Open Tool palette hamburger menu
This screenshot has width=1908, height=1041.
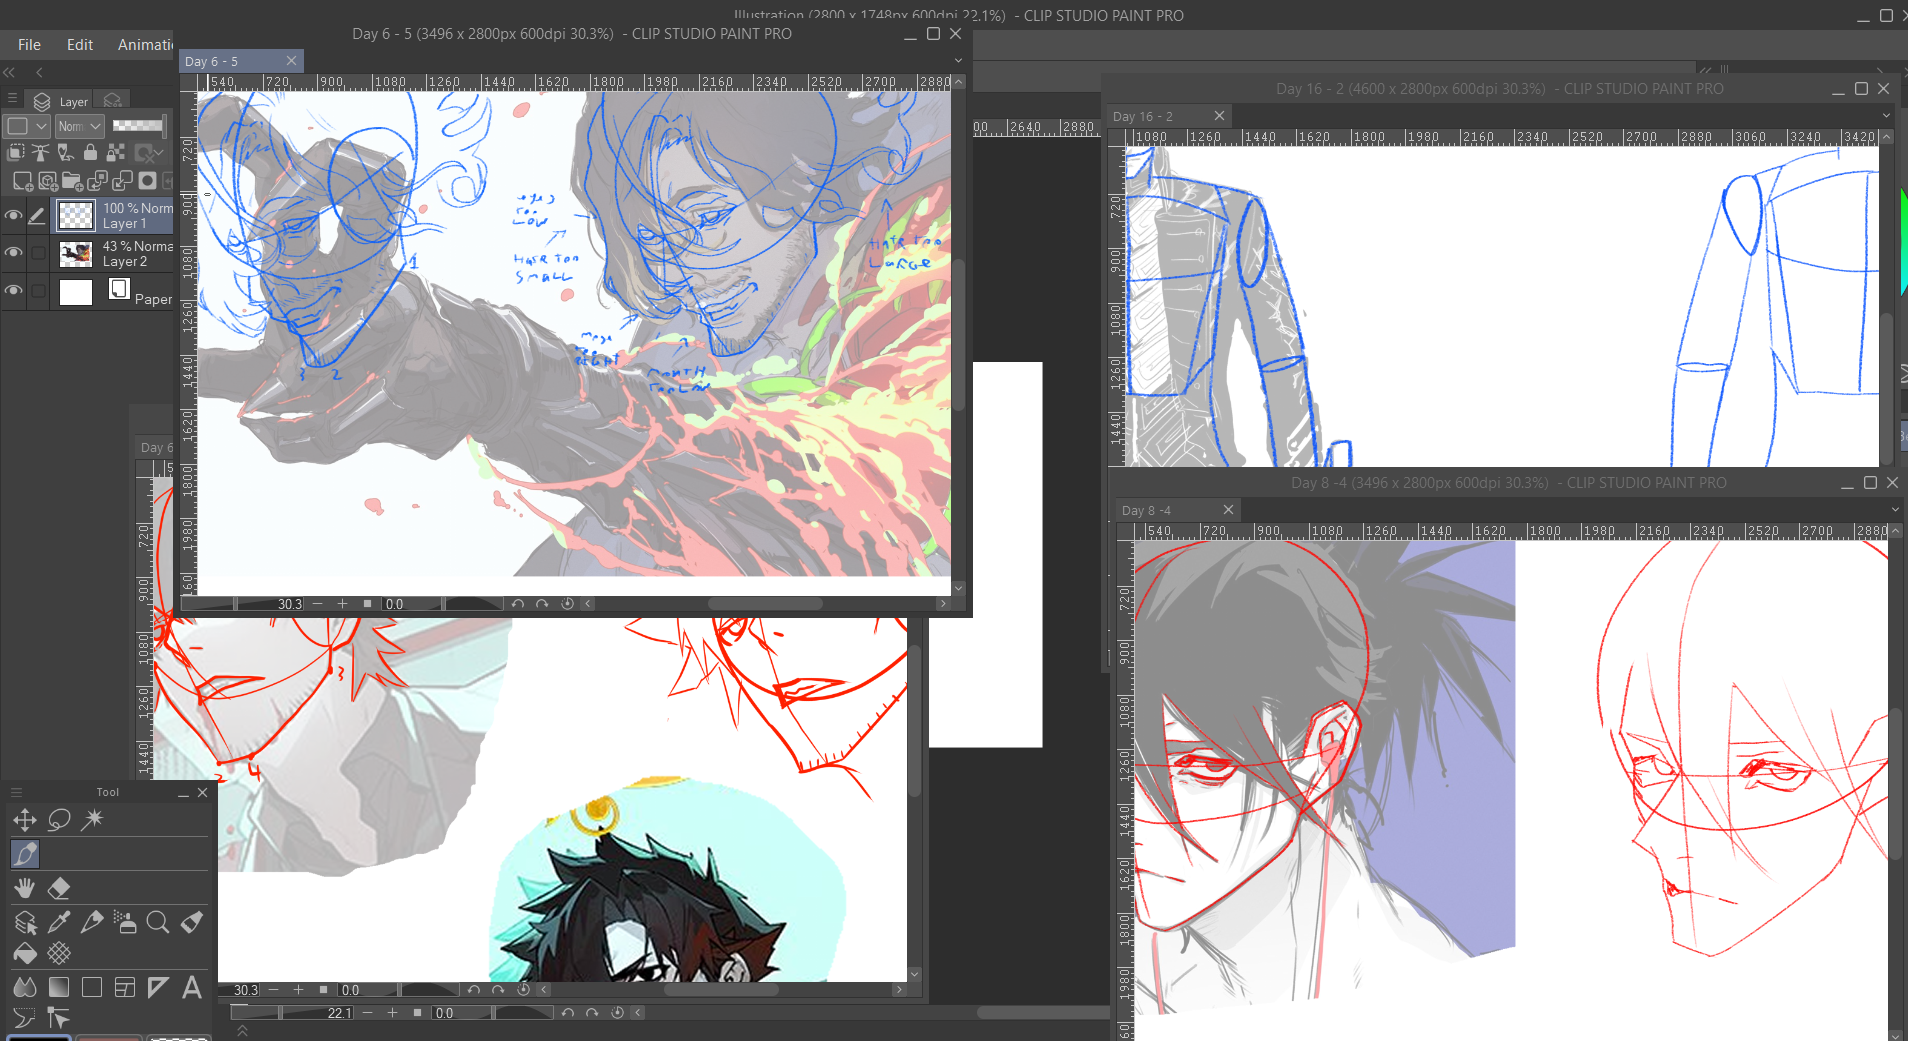[16, 791]
